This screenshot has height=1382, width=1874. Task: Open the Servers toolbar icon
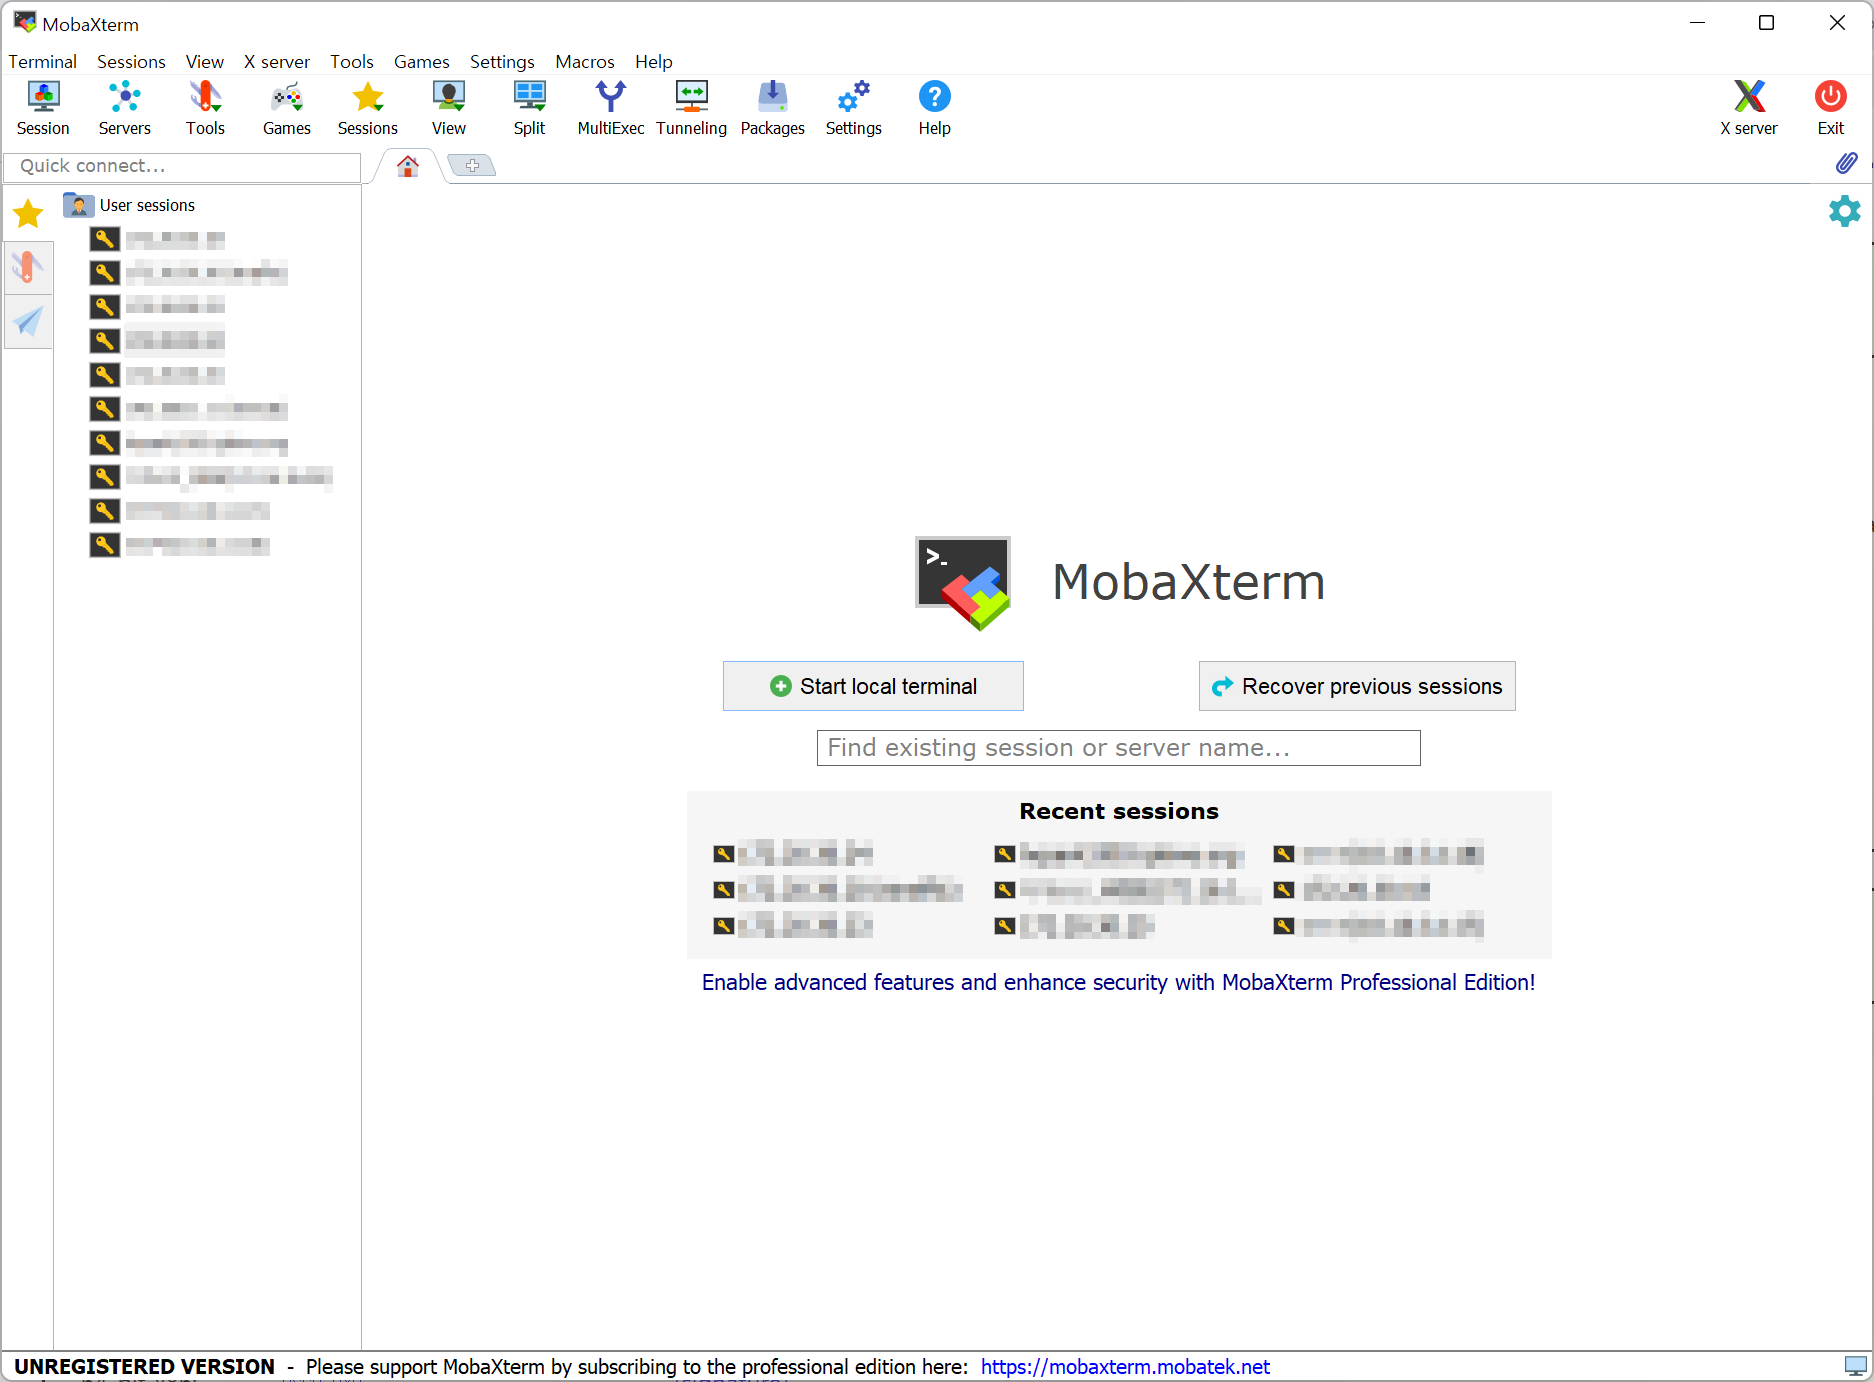coord(125,108)
